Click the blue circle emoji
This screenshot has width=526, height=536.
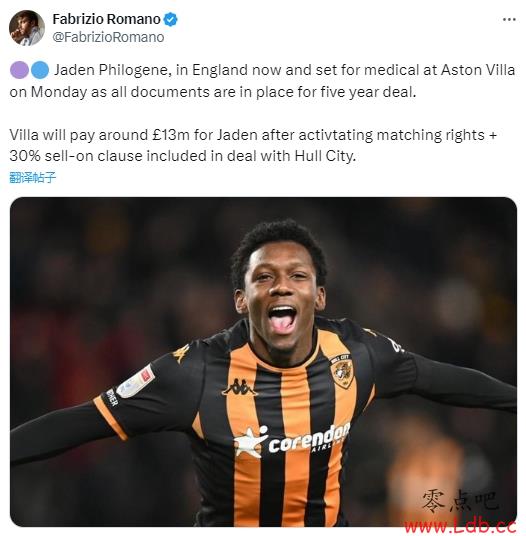pos(40,70)
